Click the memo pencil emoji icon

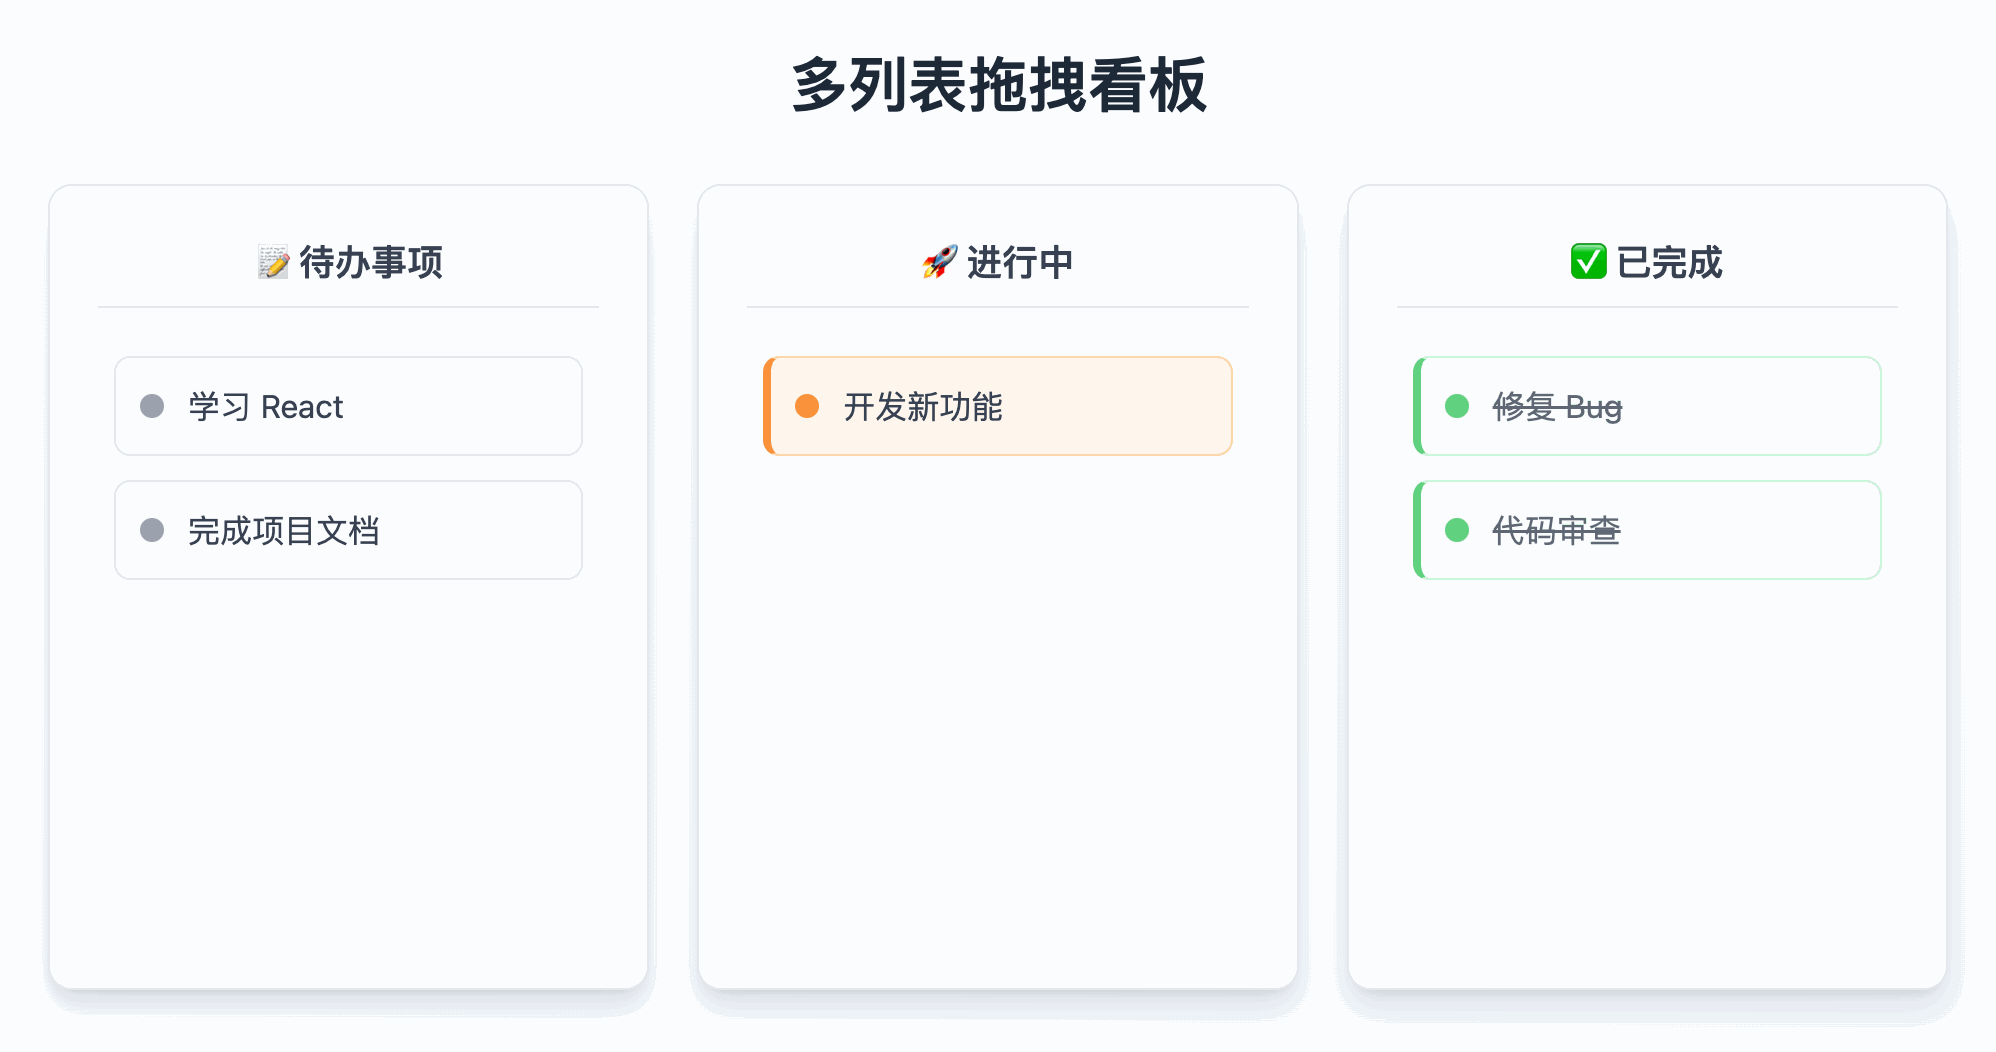[x=273, y=262]
